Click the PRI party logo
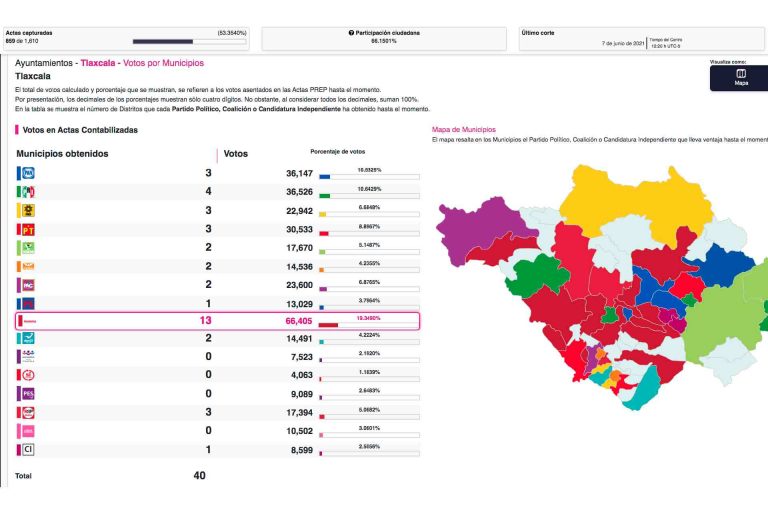This screenshot has height=512, width=768. tap(28, 192)
